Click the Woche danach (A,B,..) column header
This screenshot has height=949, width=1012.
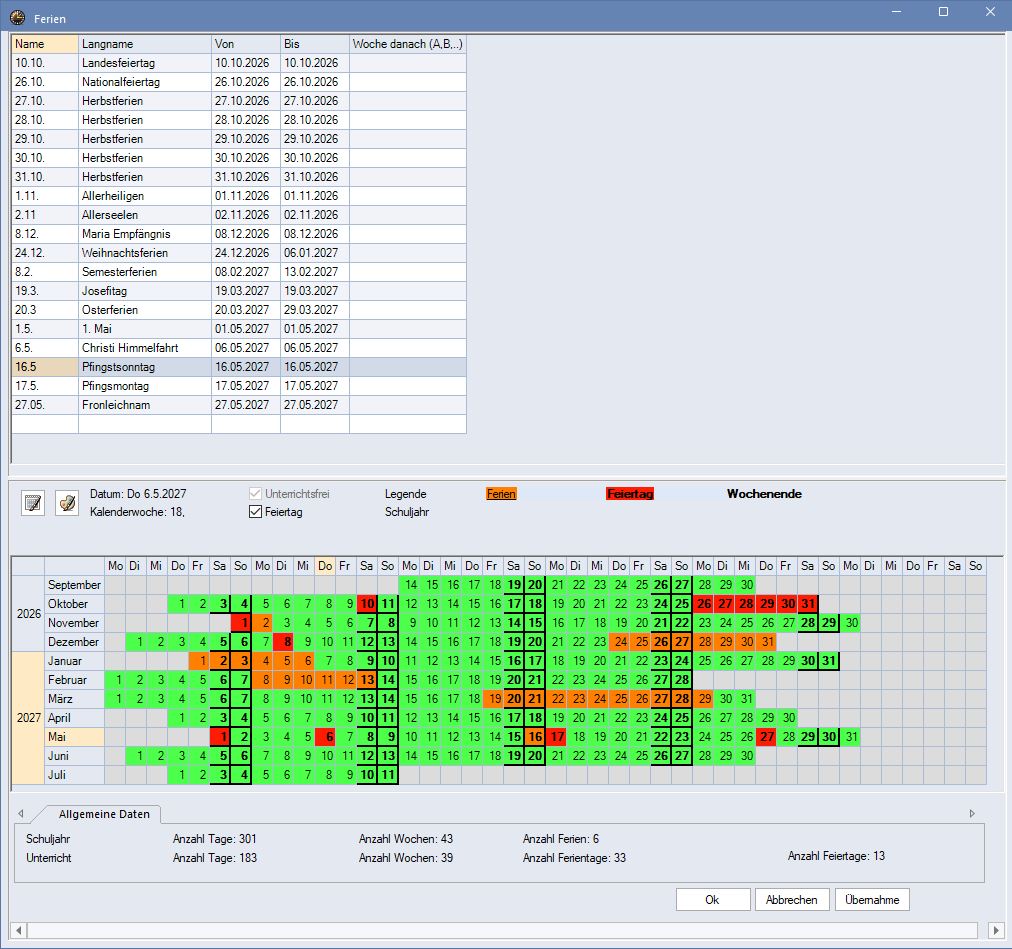pos(407,44)
